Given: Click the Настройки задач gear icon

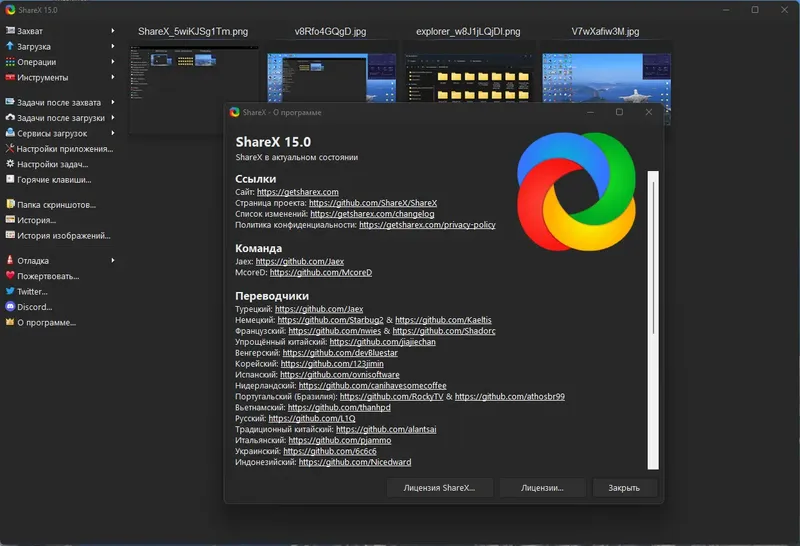Looking at the screenshot, I should pyautogui.click(x=10, y=164).
